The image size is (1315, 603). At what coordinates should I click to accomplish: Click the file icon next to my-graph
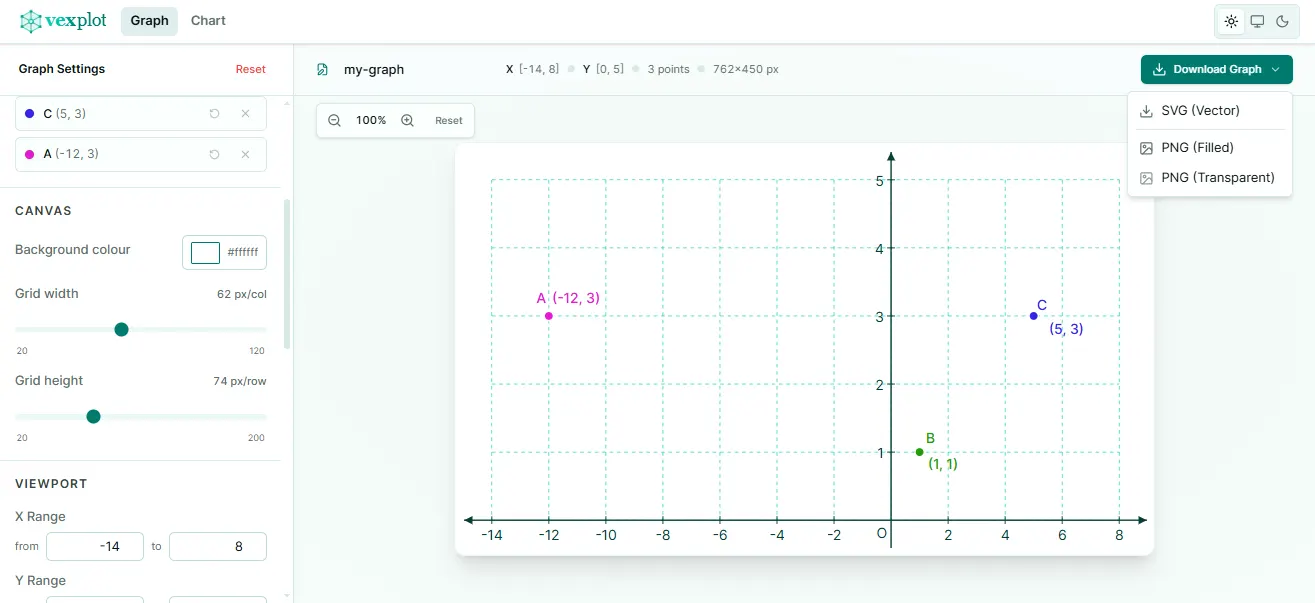tap(322, 69)
